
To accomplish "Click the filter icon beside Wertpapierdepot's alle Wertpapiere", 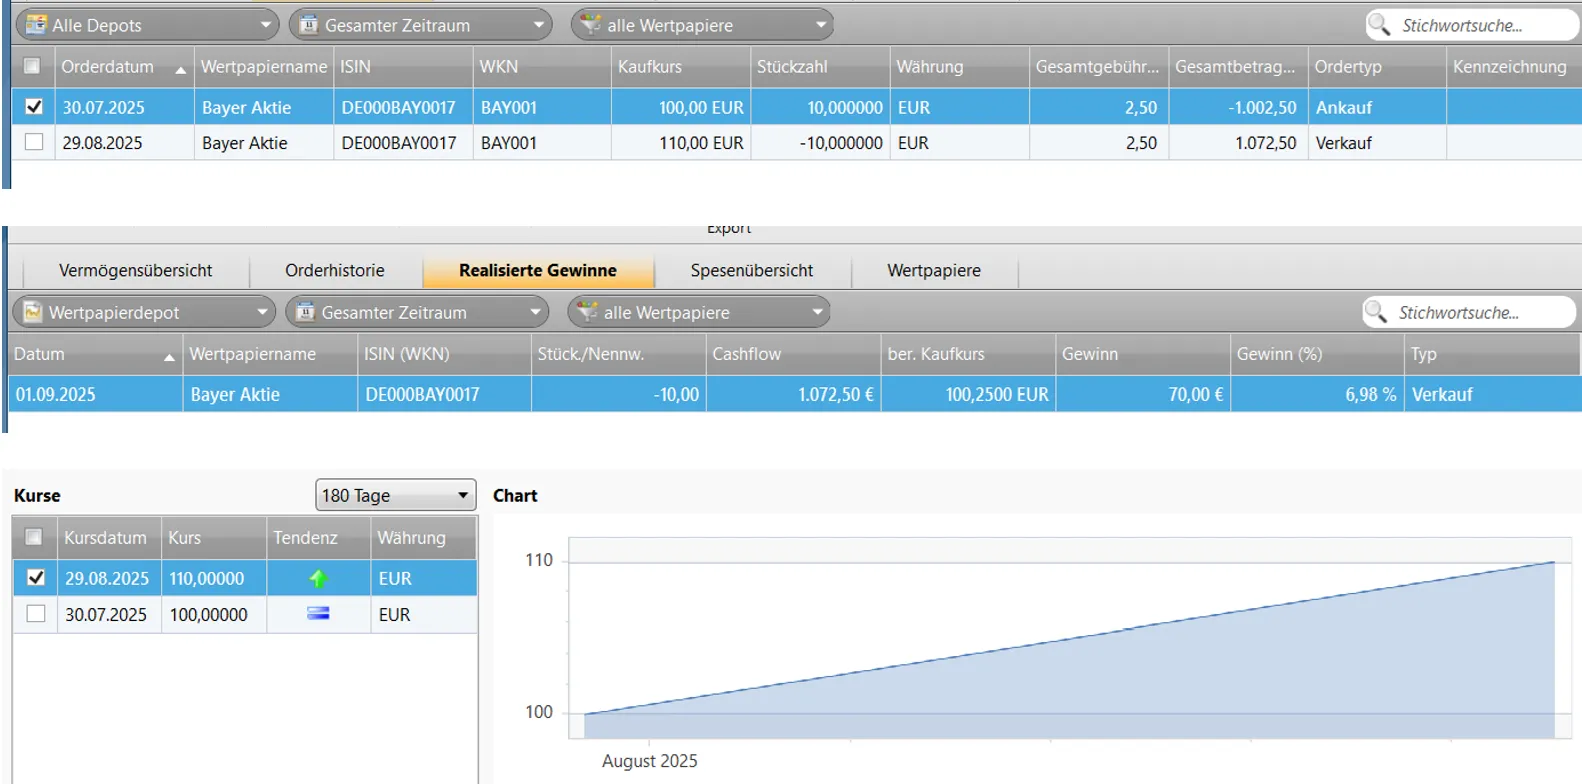I will pos(588,312).
